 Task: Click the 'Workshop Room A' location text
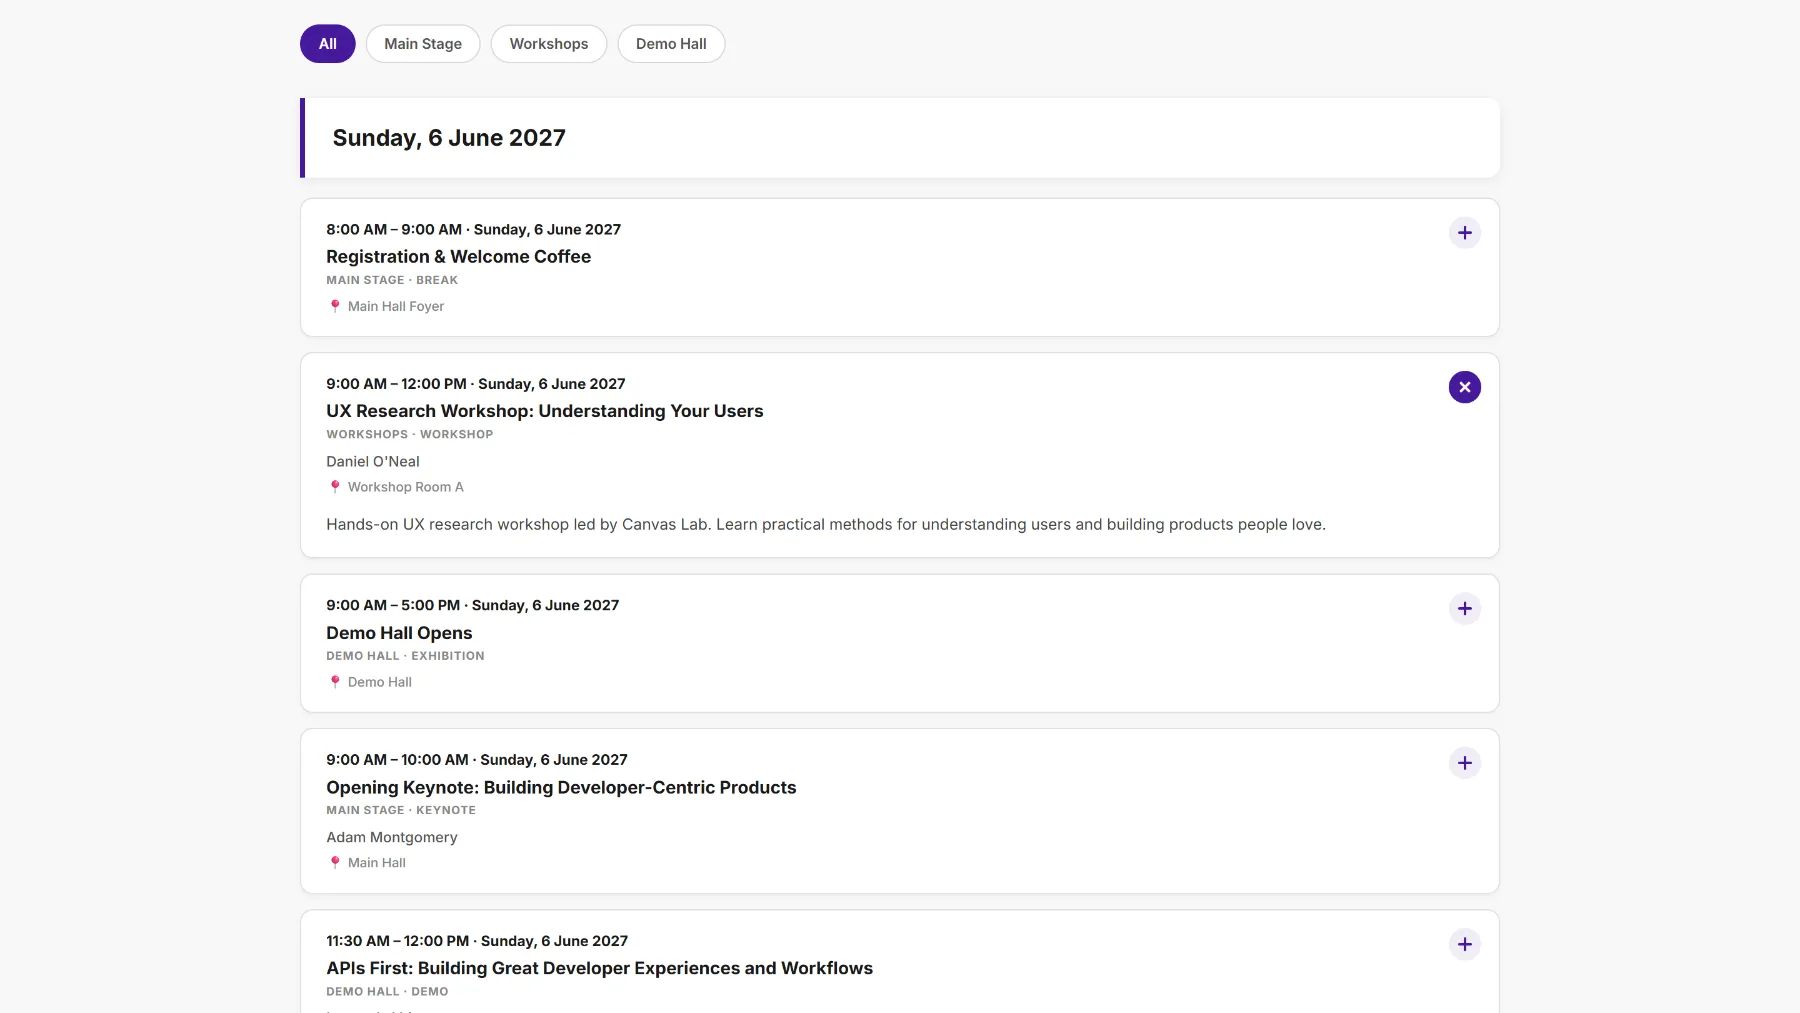point(406,487)
